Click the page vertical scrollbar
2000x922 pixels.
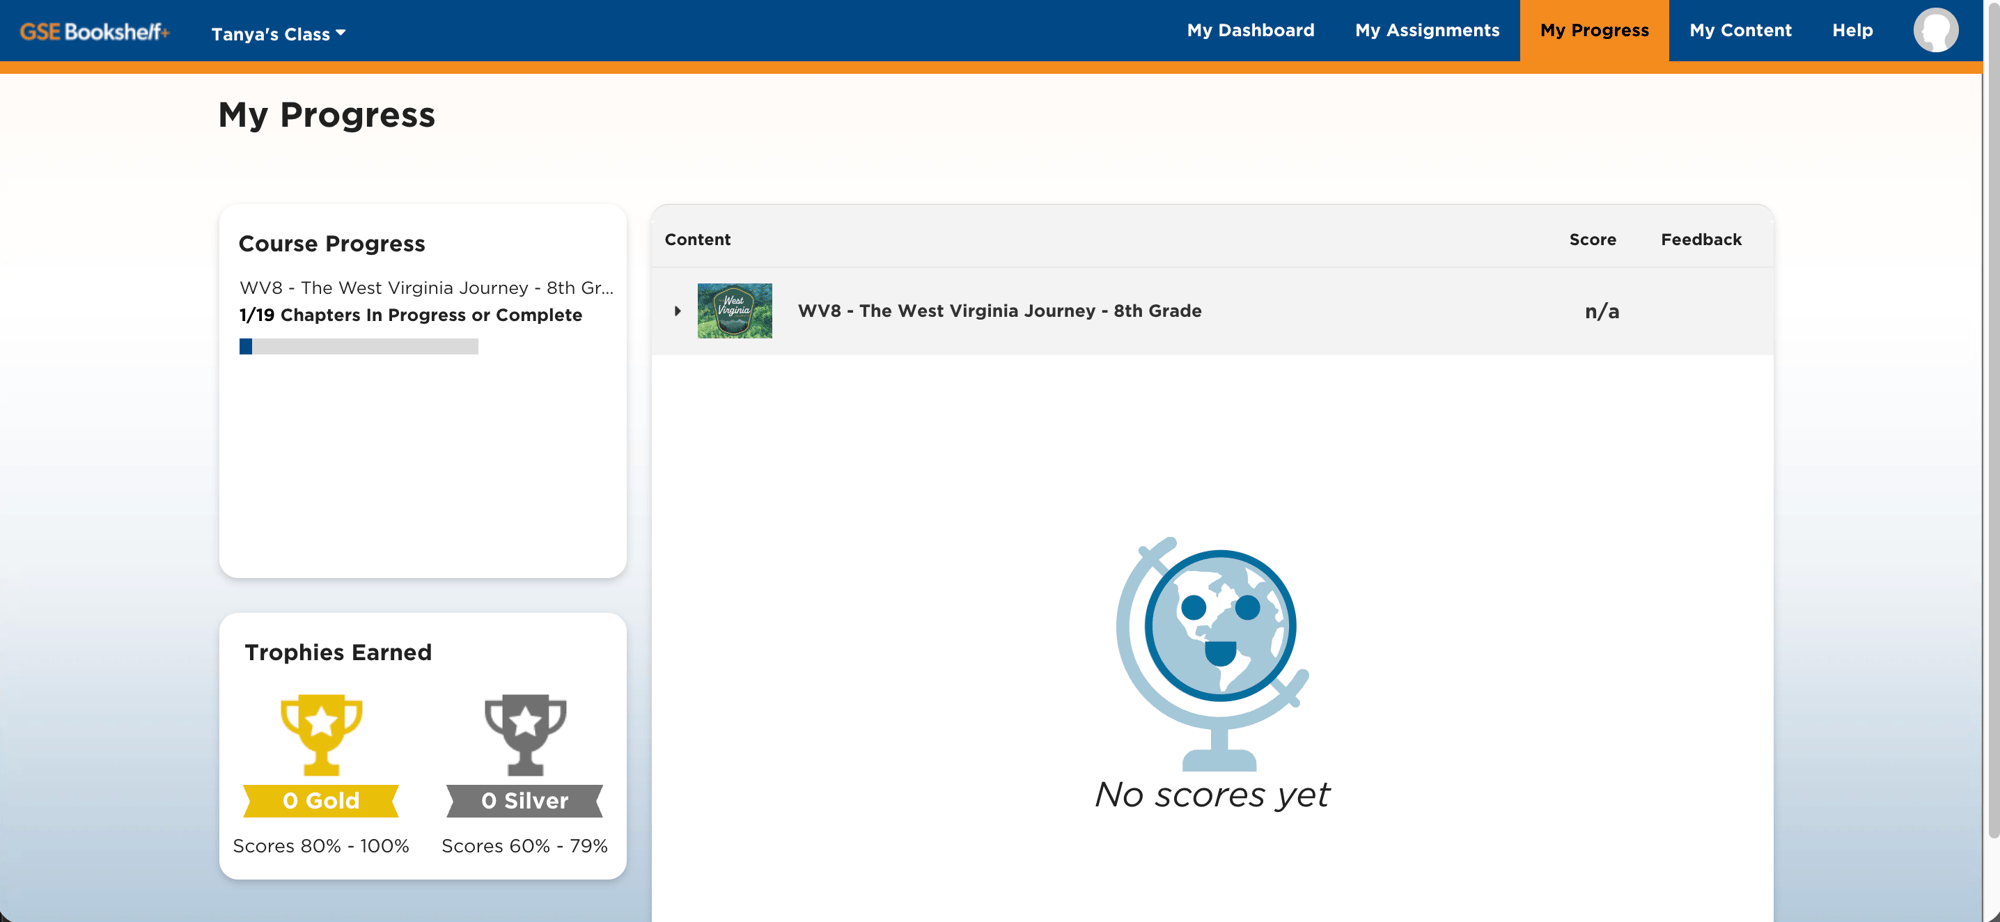pos(1992,420)
